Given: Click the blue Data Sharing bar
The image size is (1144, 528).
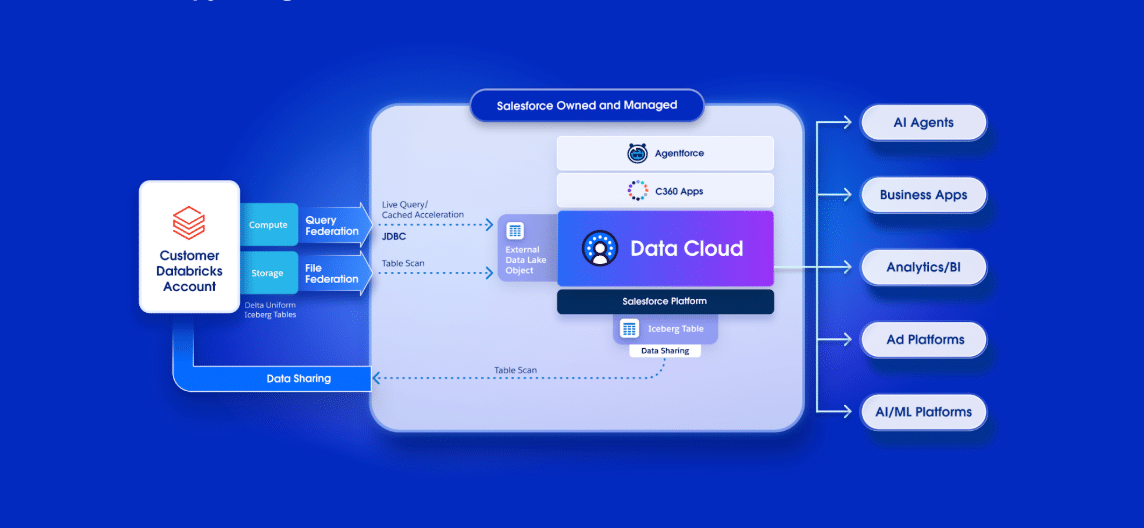Looking at the screenshot, I should (x=298, y=379).
